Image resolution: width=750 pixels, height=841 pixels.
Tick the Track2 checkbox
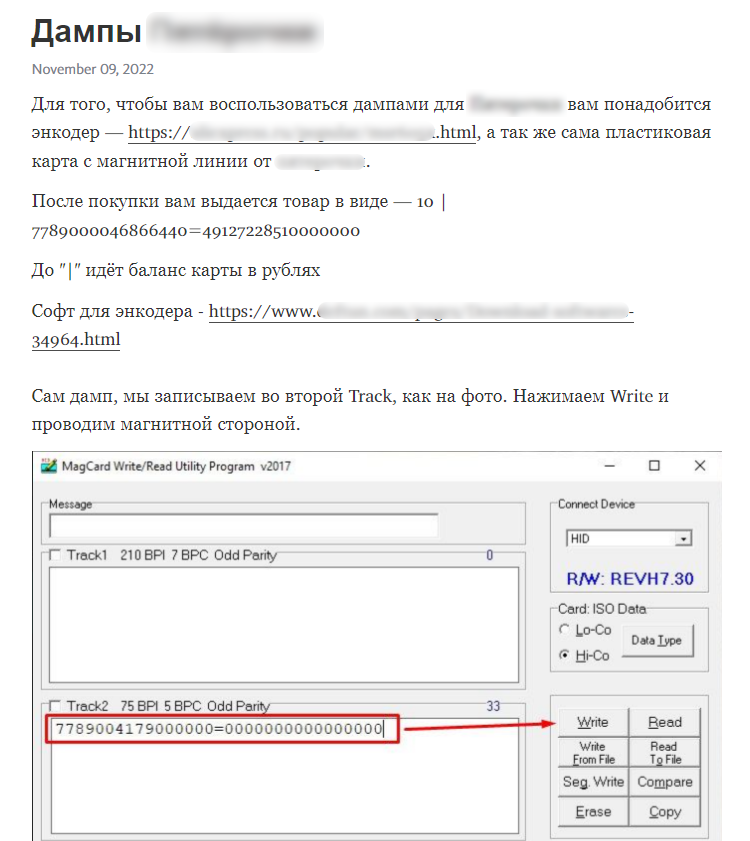pos(55,706)
